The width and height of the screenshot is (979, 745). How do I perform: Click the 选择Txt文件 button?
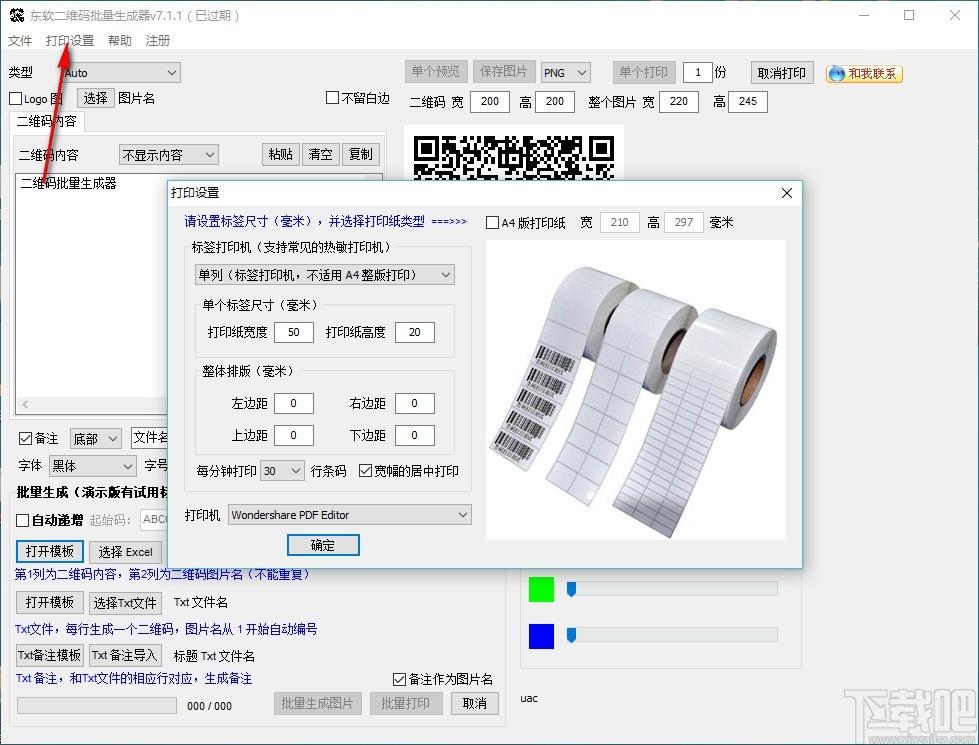125,603
